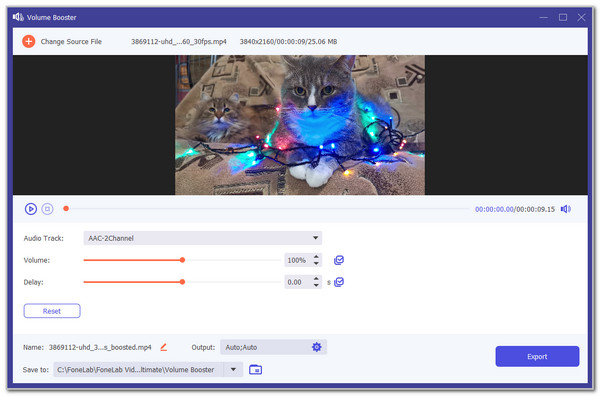The height and width of the screenshot is (396, 600).
Task: Click the Delay value field
Action: tap(298, 282)
